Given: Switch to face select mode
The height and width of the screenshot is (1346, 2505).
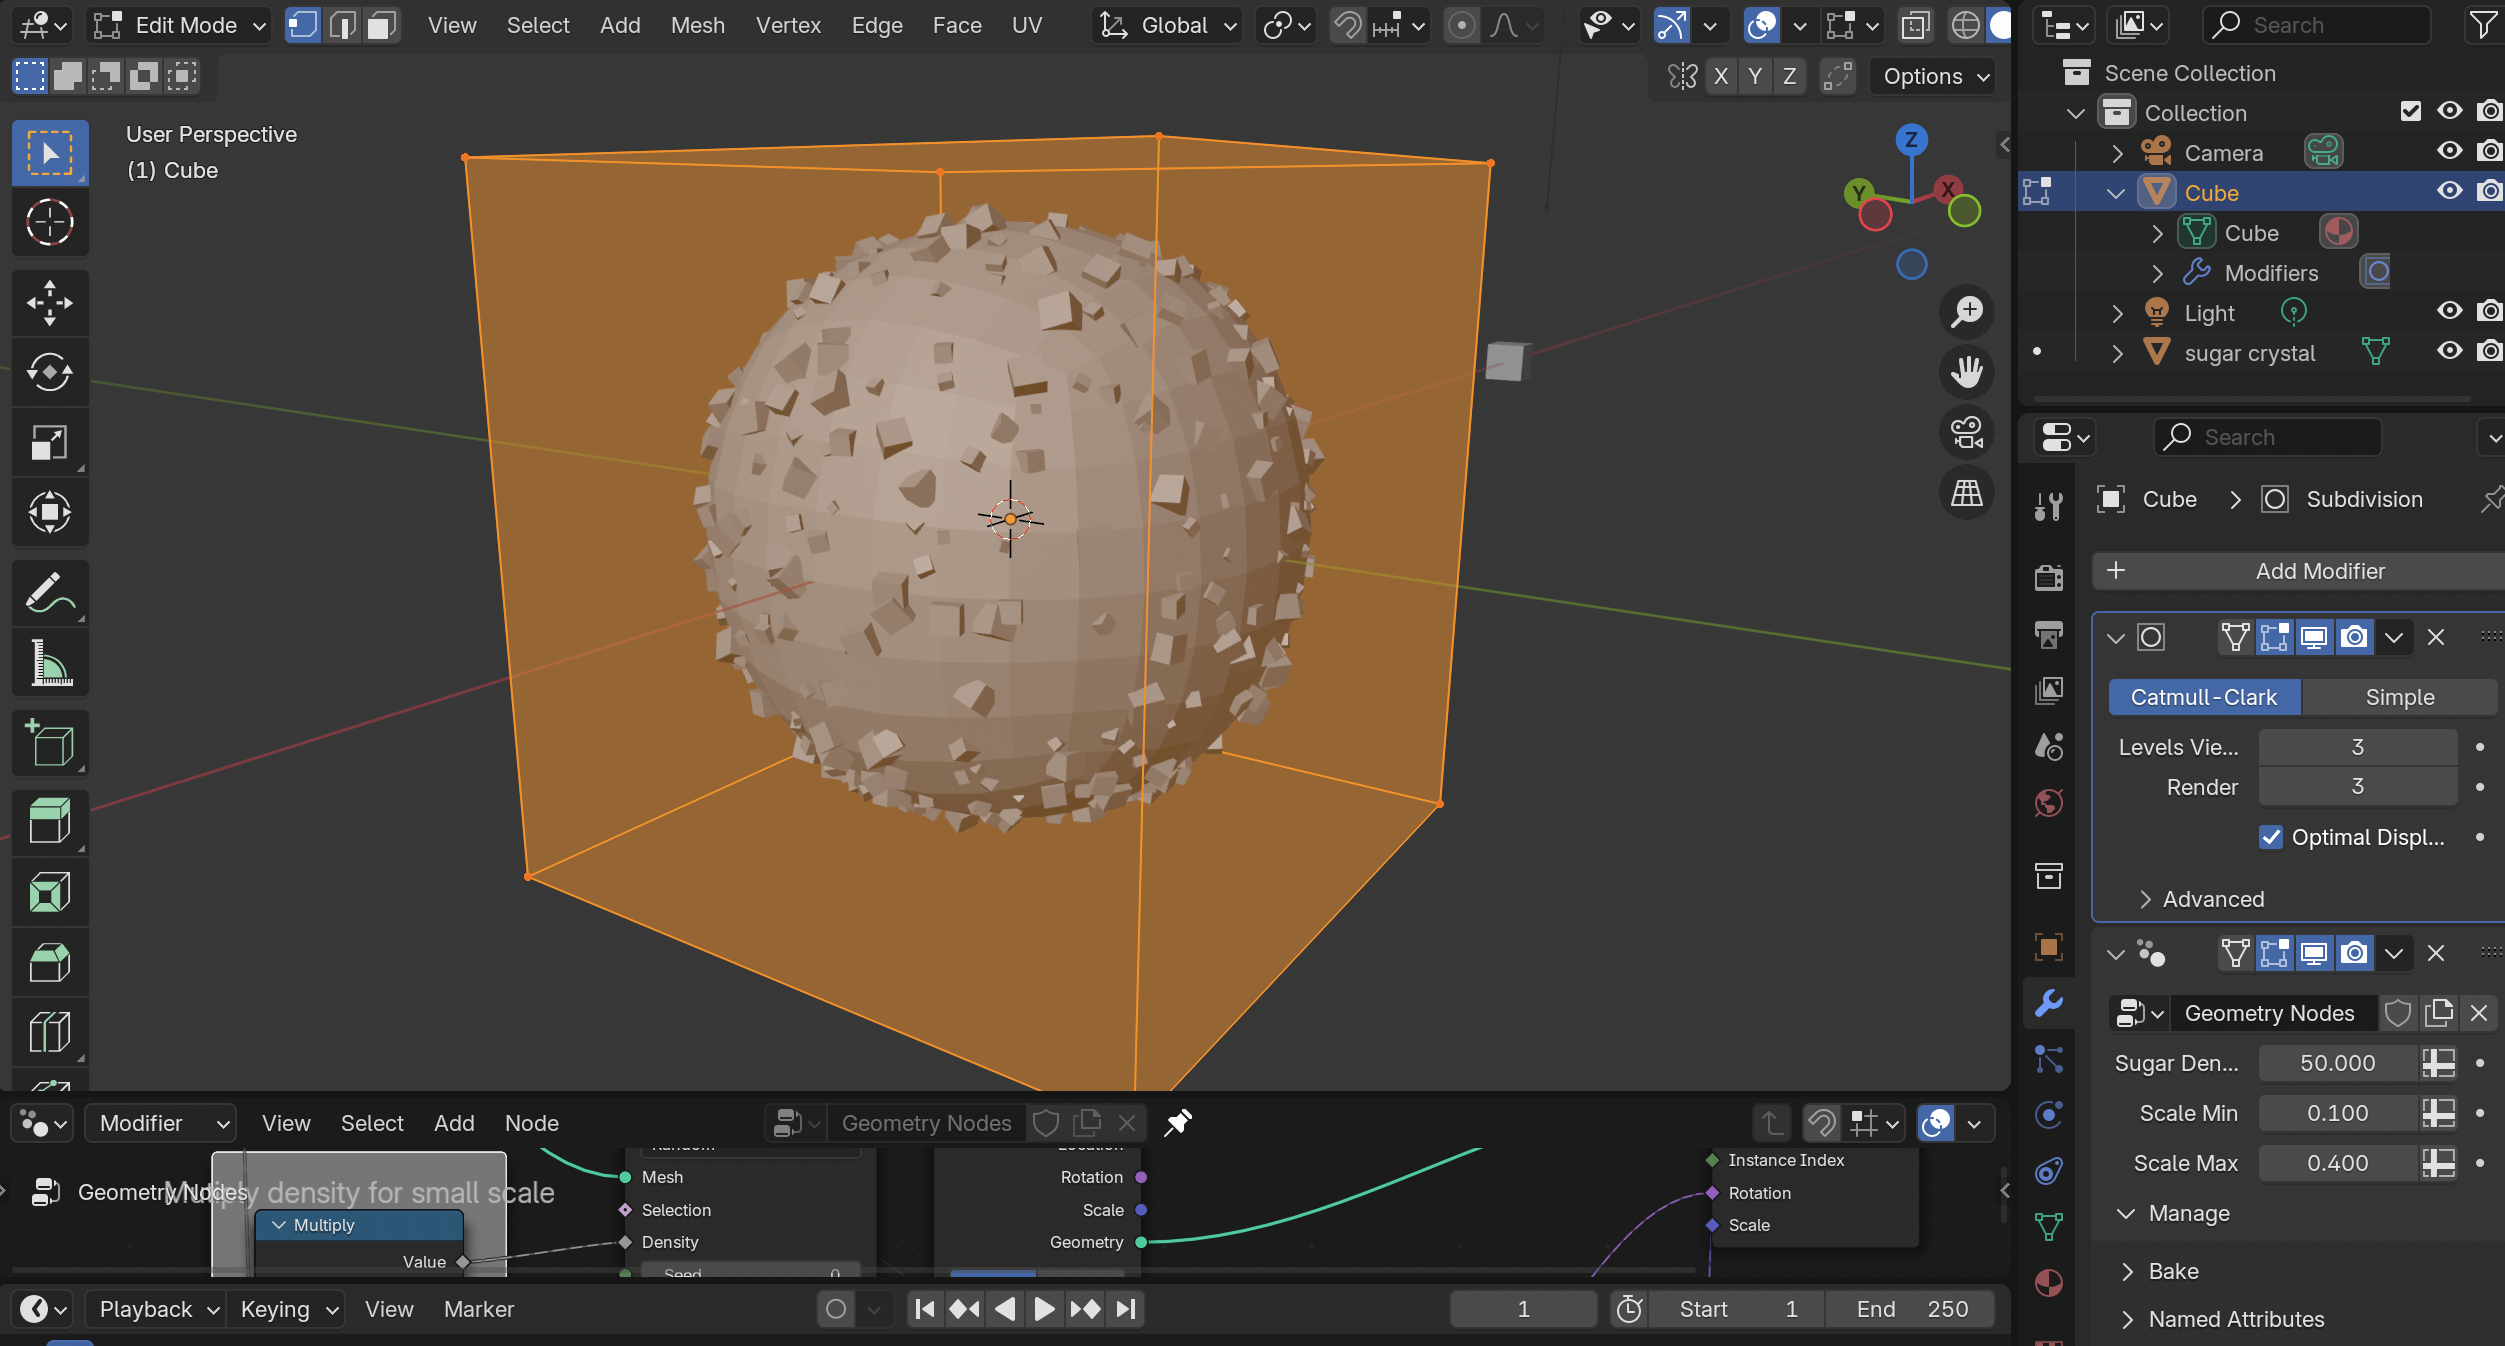Looking at the screenshot, I should coord(381,25).
